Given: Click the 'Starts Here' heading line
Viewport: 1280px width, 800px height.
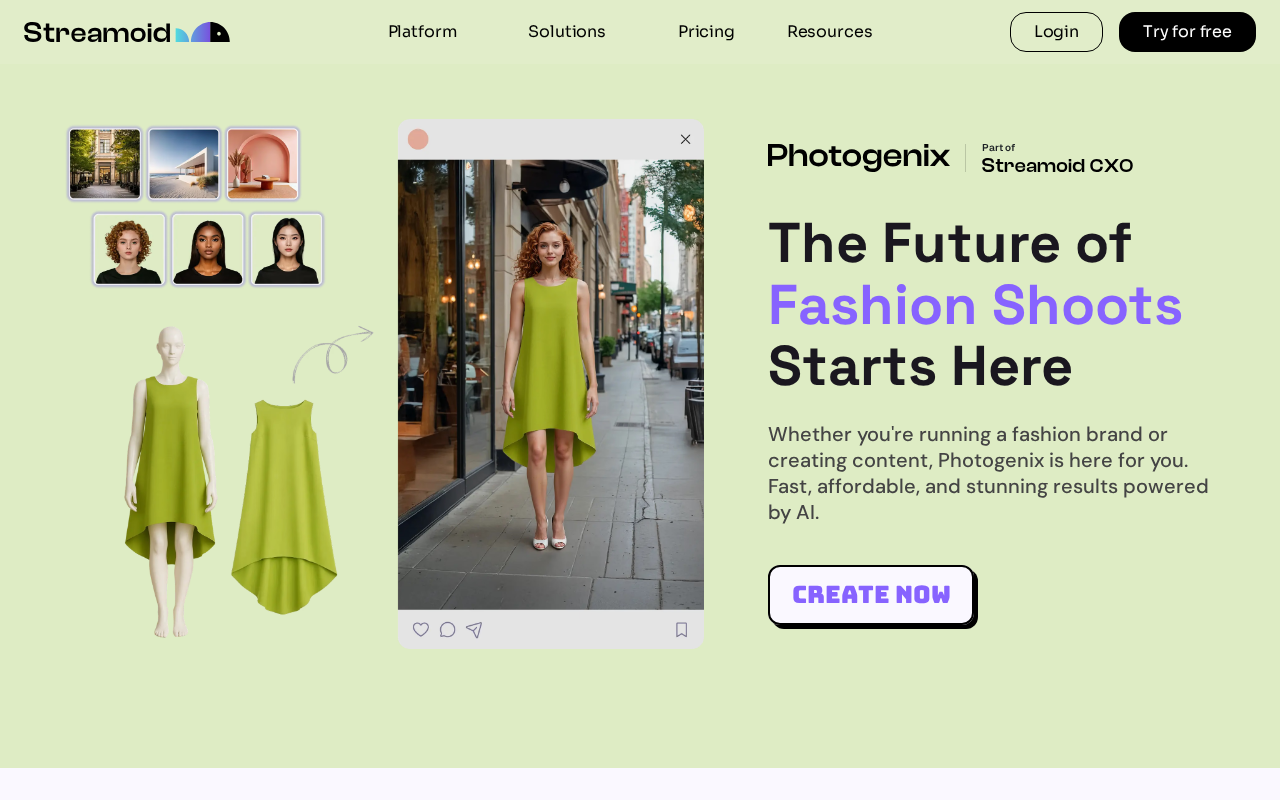Looking at the screenshot, I should pos(920,366).
